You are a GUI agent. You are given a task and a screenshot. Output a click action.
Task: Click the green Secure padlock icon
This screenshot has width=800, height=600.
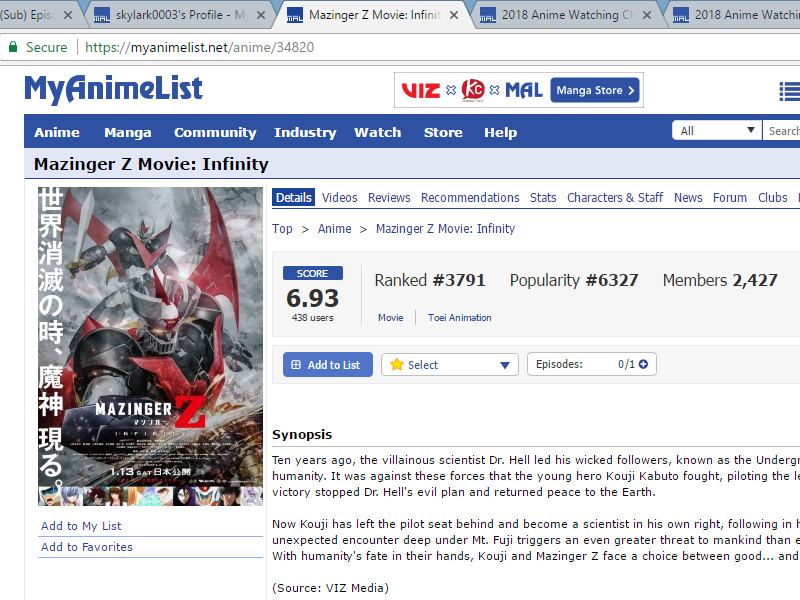(x=13, y=47)
